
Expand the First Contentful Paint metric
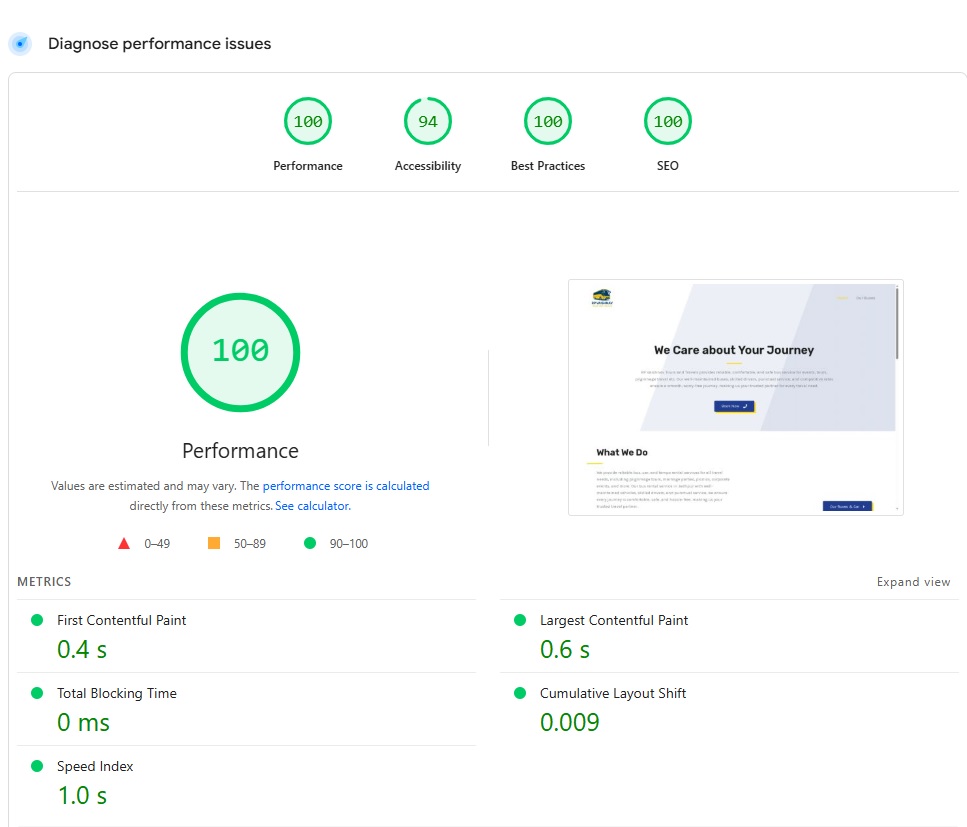coord(121,620)
